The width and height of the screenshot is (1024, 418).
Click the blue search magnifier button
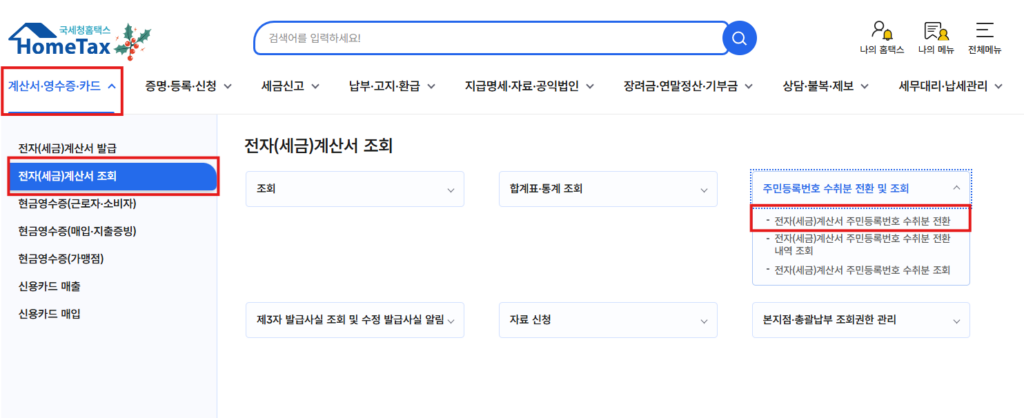739,38
